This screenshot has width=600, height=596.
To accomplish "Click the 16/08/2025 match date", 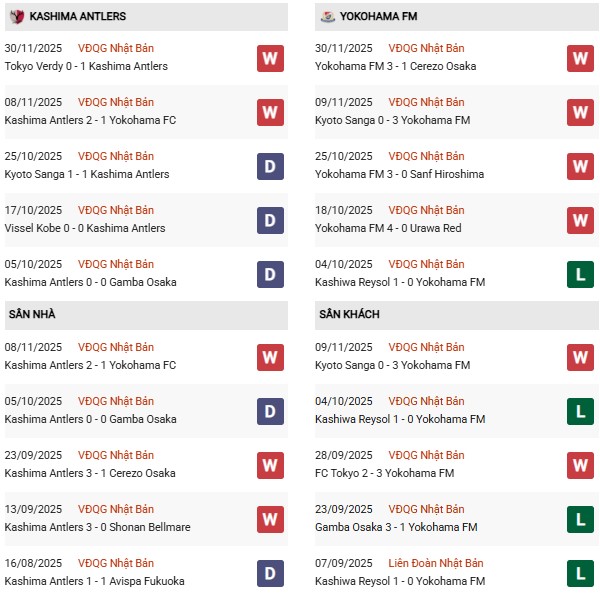I will pyautogui.click(x=33, y=563).
